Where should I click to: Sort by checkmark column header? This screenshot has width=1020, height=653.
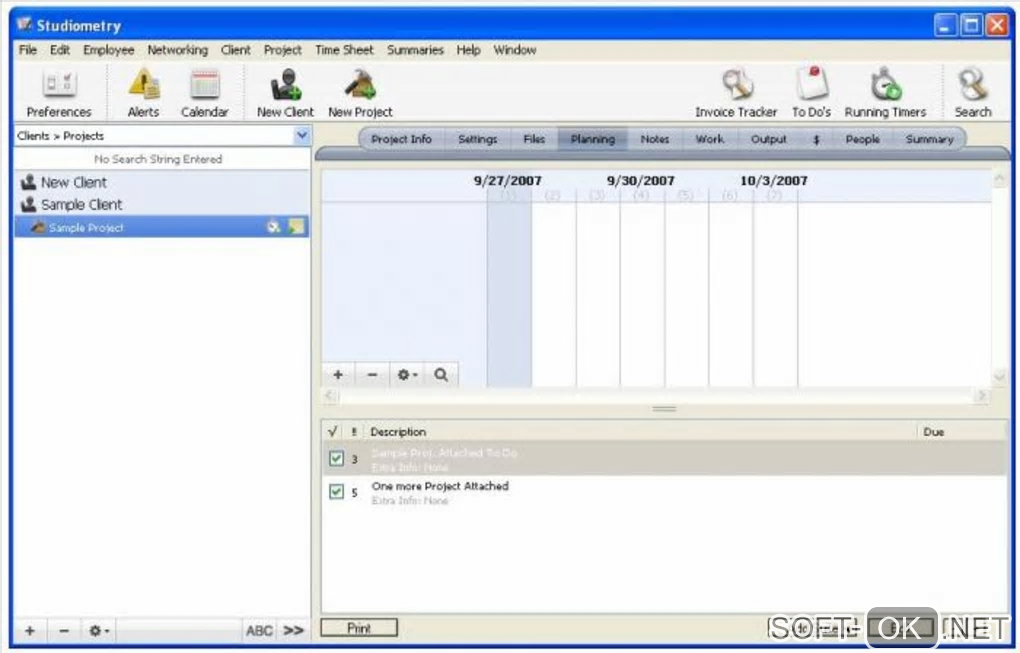click(332, 431)
